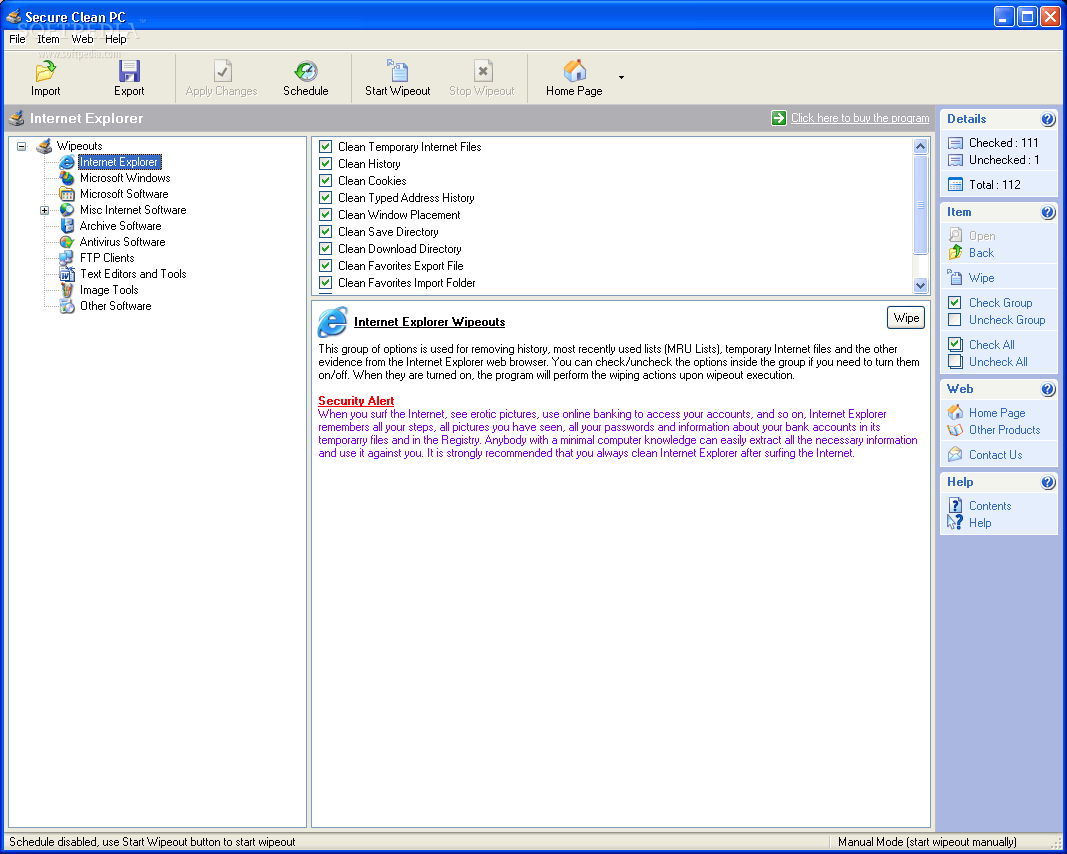Select the Archive Software tree icon
This screenshot has height=854, width=1067.
click(x=67, y=226)
